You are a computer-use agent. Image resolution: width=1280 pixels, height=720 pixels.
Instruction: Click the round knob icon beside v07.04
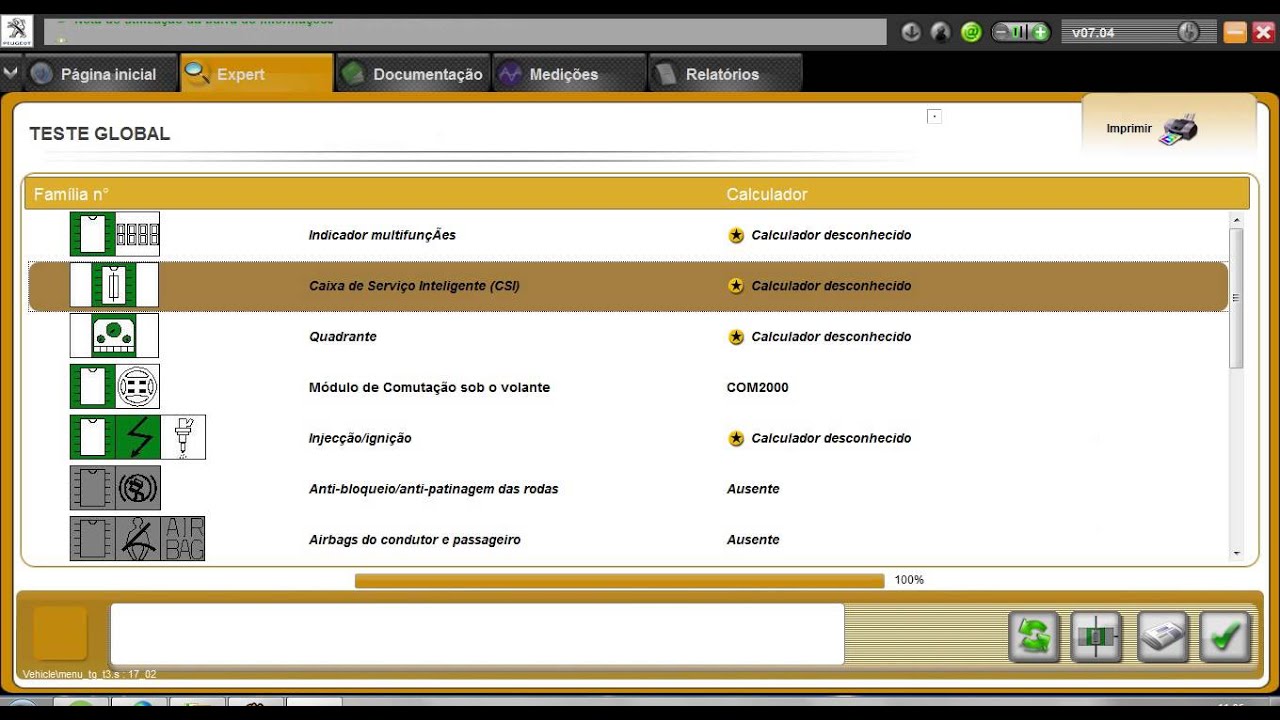click(1188, 32)
